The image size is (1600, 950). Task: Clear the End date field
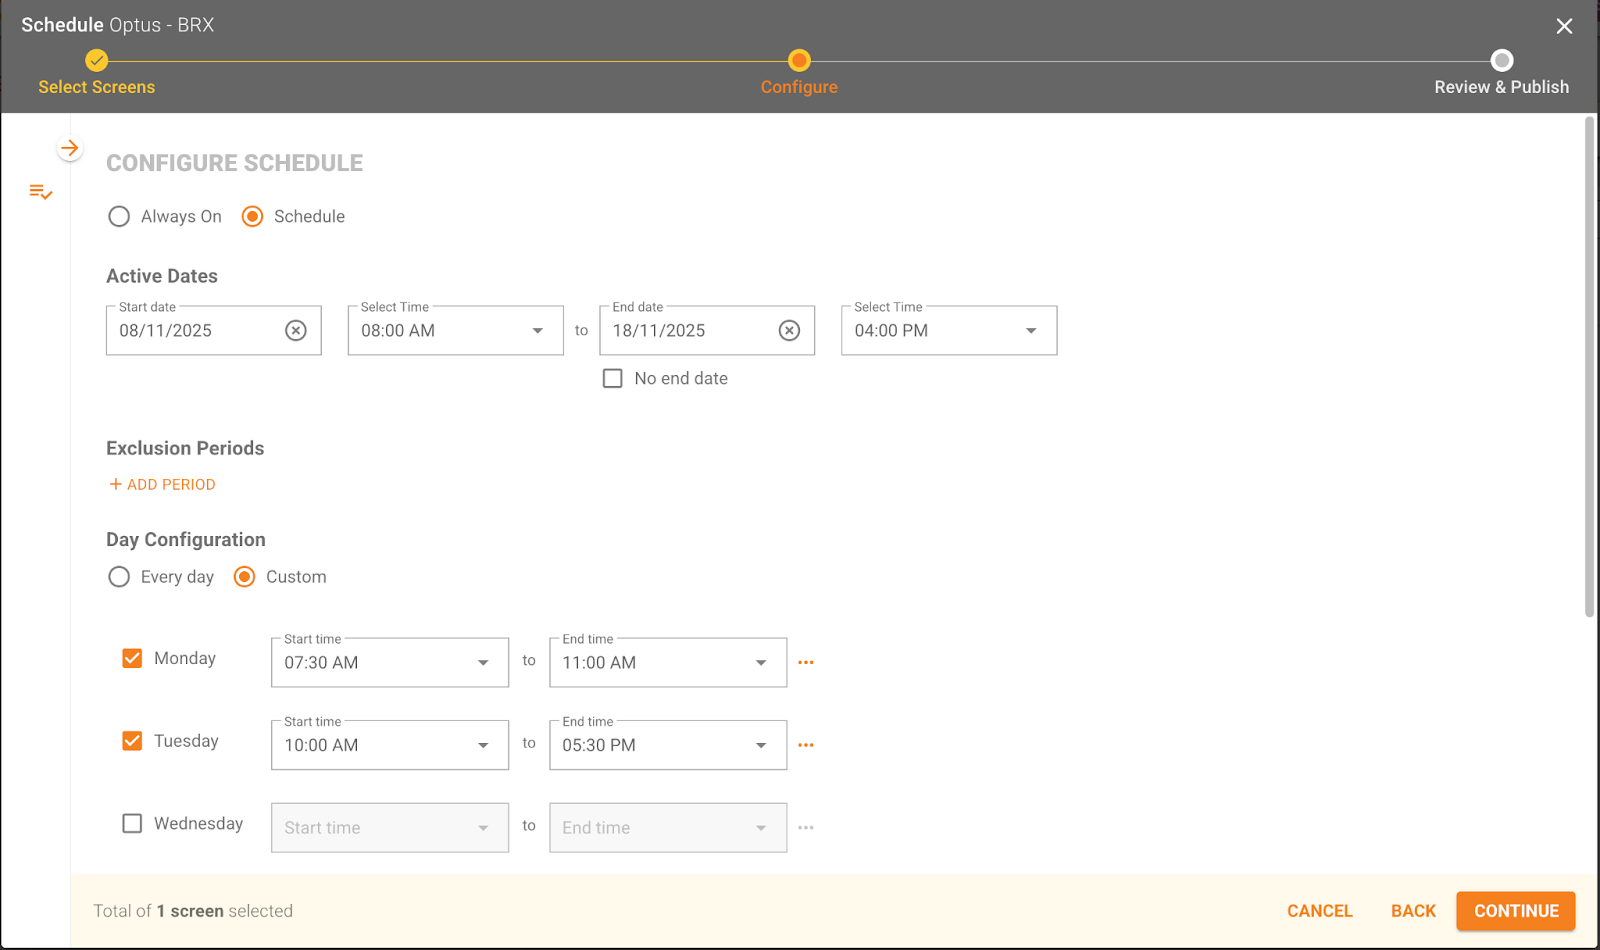tap(789, 331)
